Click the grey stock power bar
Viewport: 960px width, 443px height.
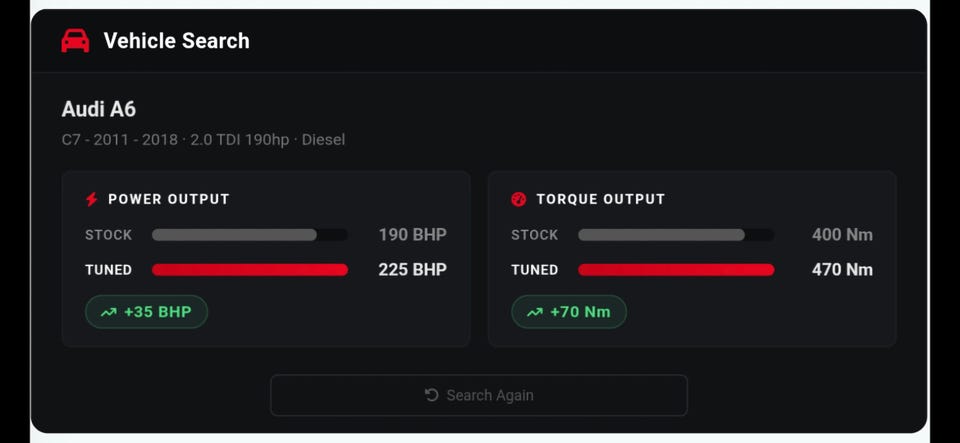point(234,235)
